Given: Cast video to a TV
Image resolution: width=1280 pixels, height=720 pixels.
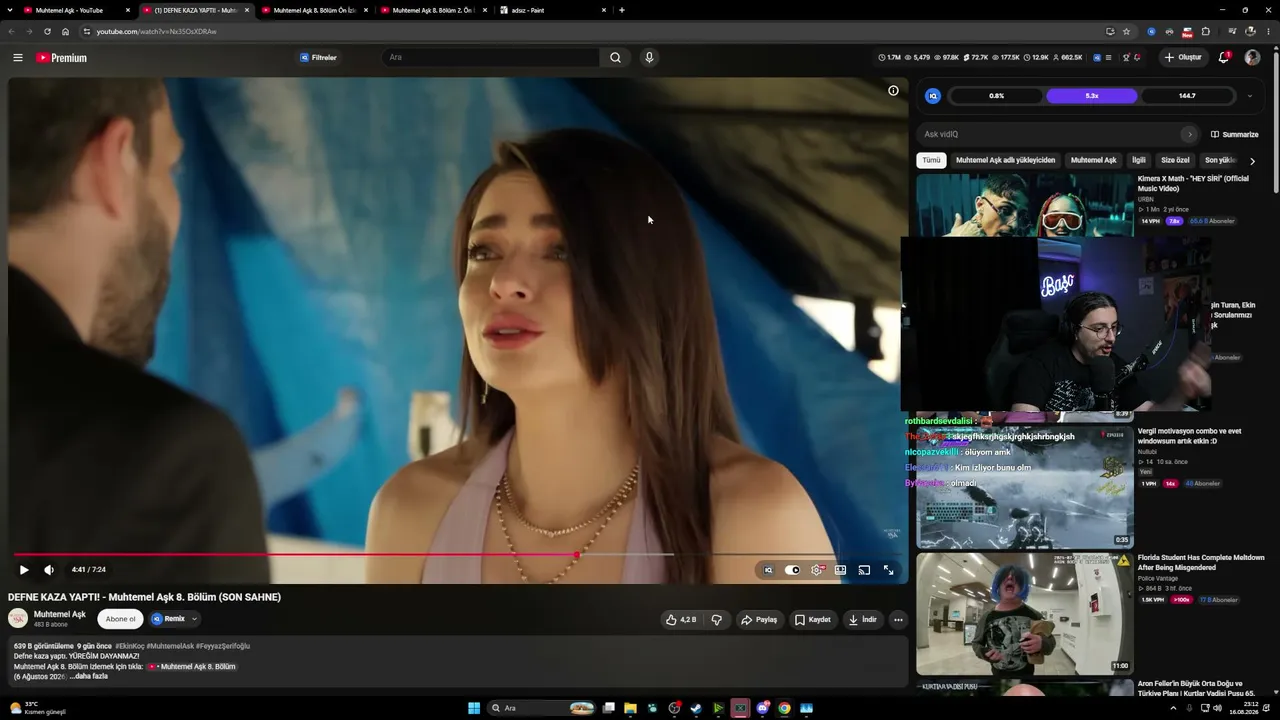Looking at the screenshot, I should tap(864, 570).
